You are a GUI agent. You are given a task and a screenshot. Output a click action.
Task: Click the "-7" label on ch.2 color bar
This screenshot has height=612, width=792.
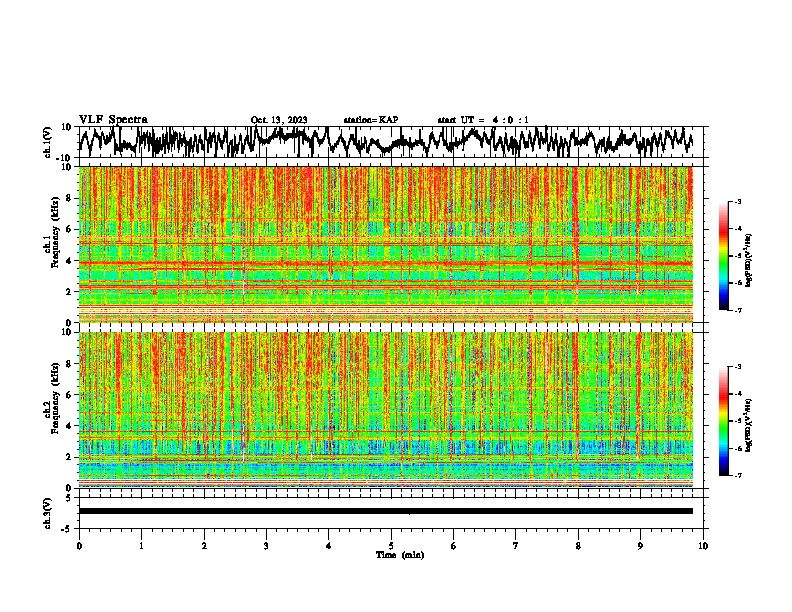738,476
